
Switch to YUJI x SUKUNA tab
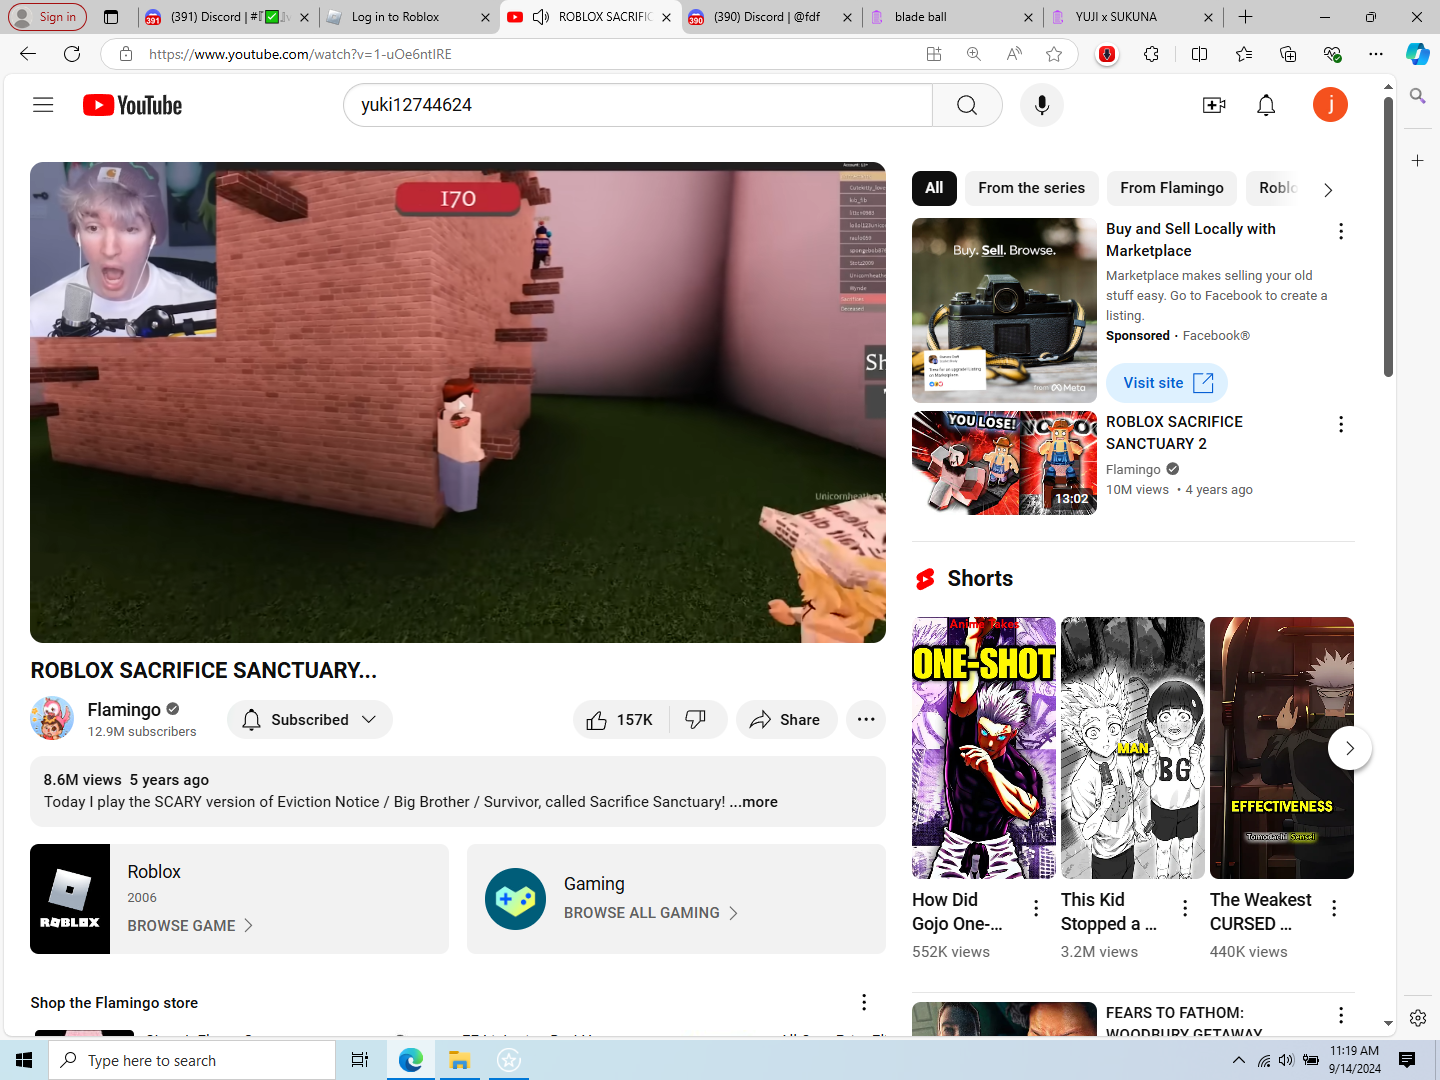pyautogui.click(x=1132, y=17)
